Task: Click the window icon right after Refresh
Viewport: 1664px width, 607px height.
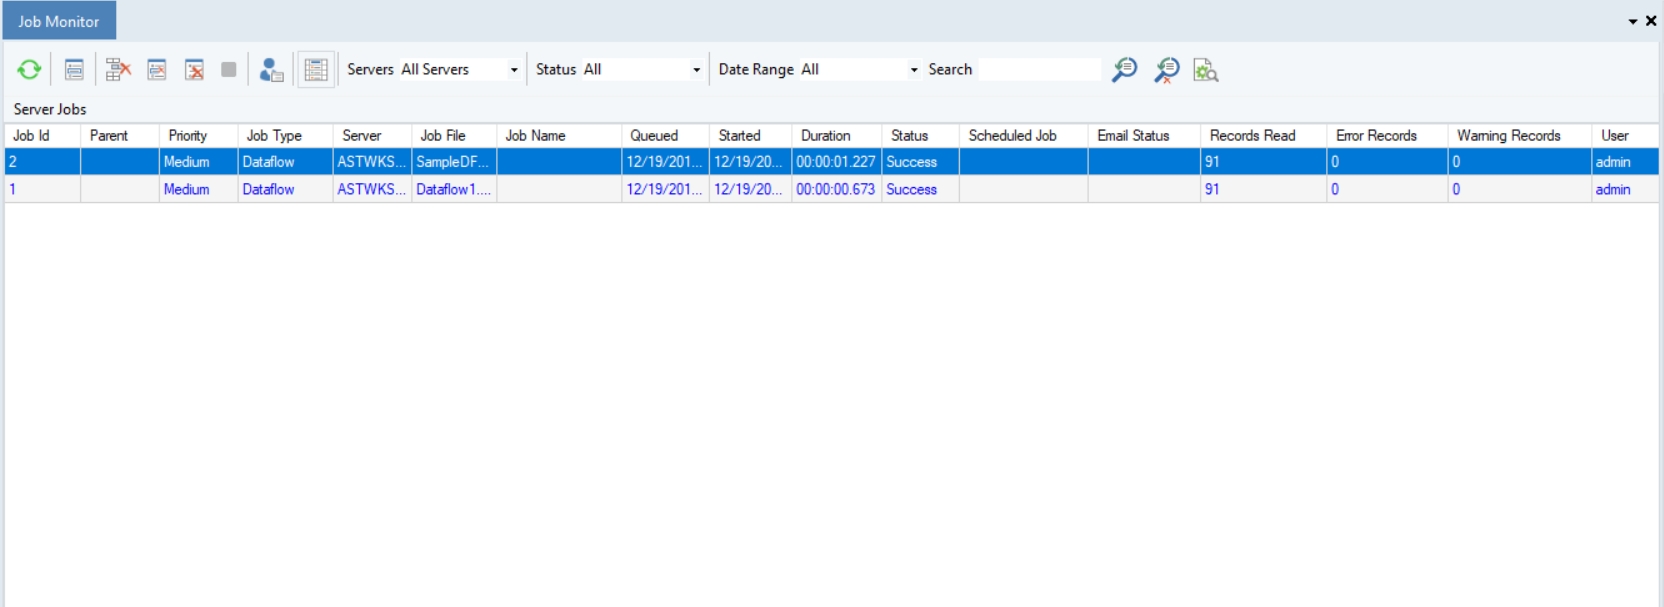Action: pyautogui.click(x=74, y=69)
